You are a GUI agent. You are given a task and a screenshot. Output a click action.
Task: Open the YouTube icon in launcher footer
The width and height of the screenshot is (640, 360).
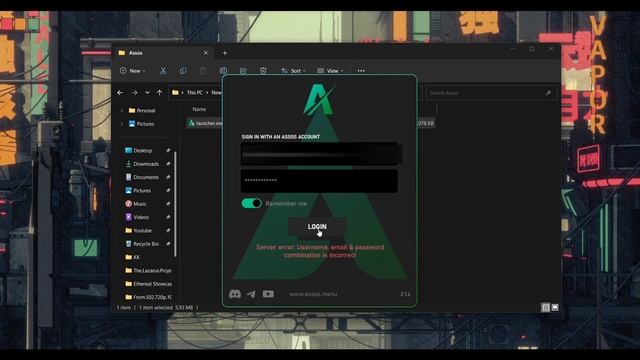click(268, 294)
